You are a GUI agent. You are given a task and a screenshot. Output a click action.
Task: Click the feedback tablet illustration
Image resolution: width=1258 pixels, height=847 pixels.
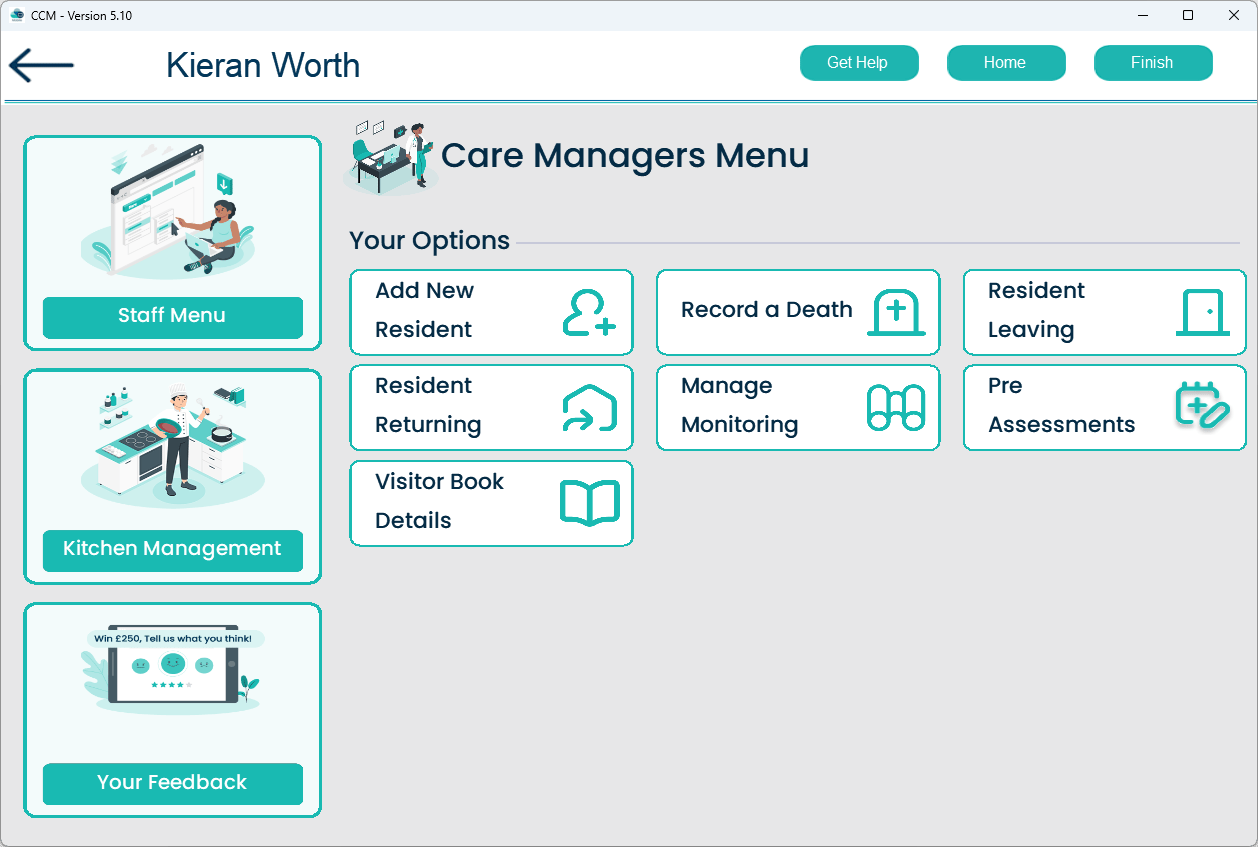tap(172, 670)
